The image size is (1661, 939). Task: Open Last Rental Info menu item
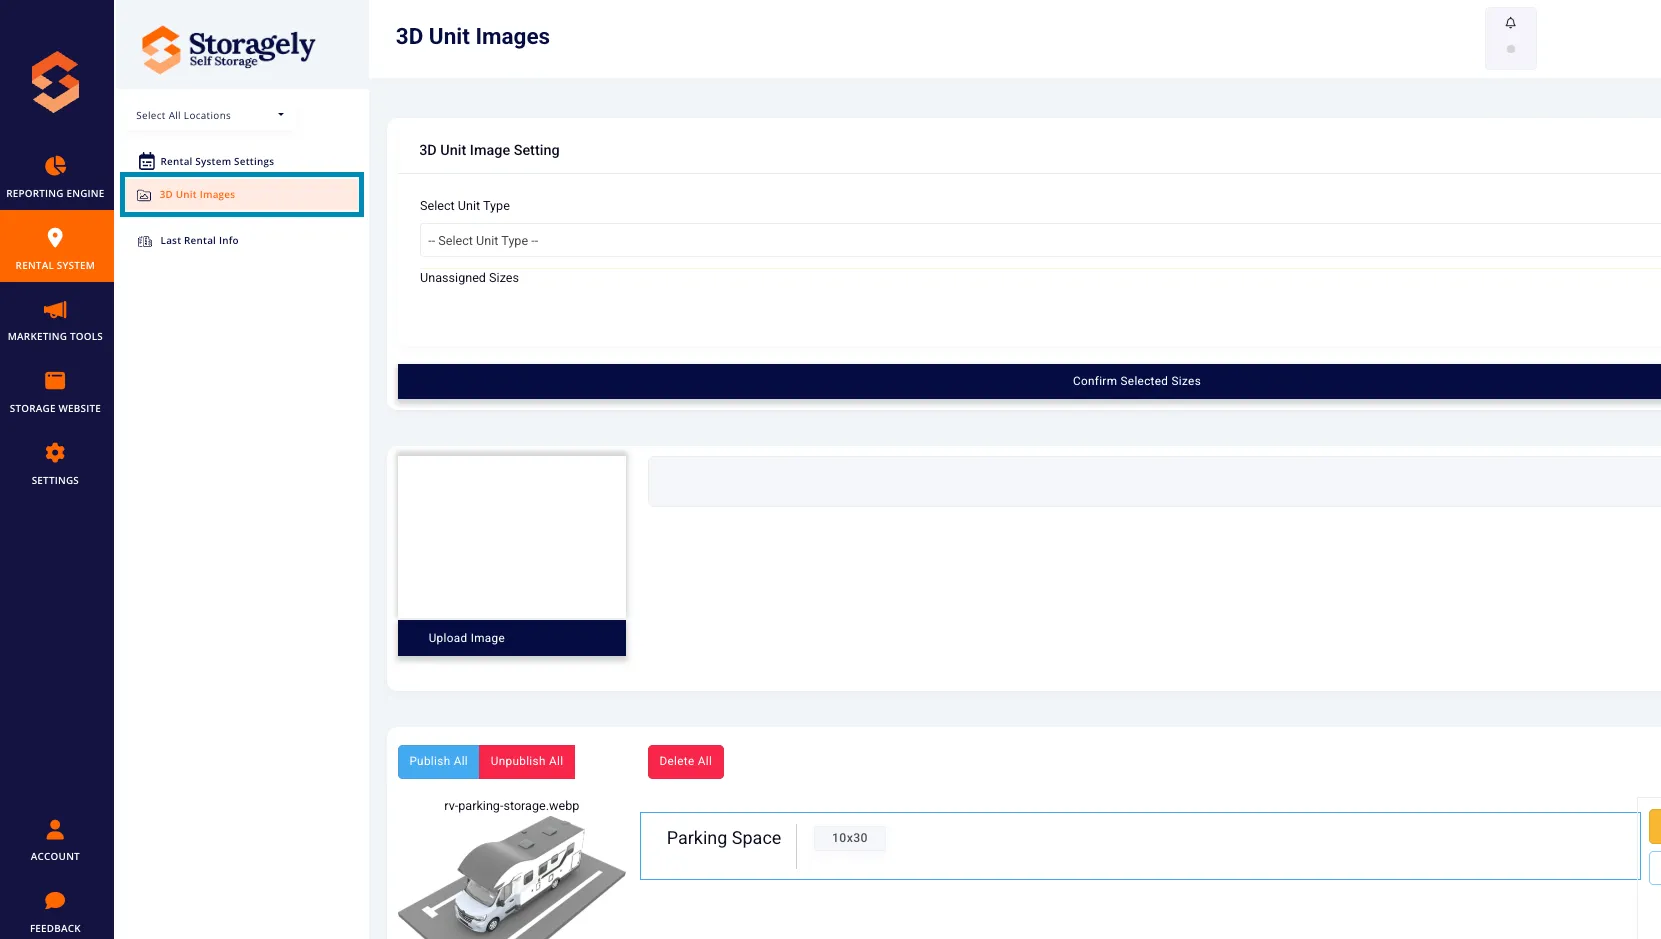pos(199,241)
